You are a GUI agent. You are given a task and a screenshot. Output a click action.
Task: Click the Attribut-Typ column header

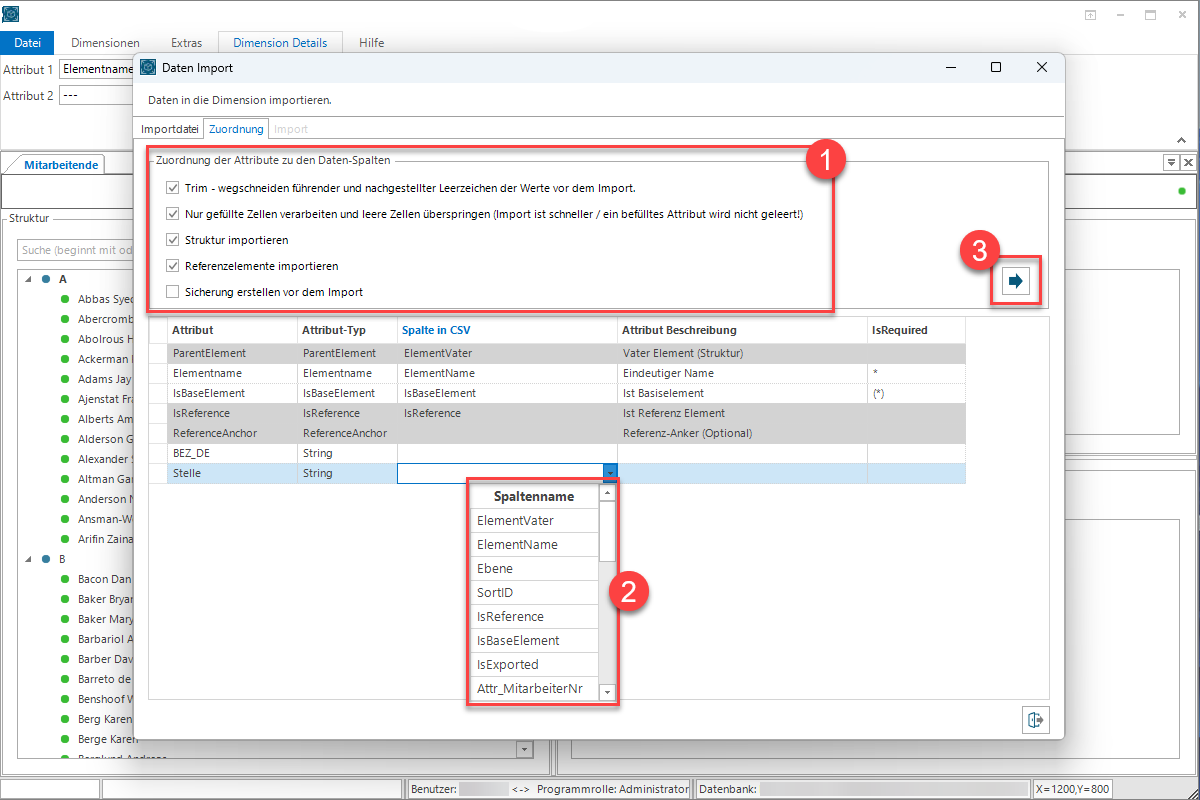click(x=347, y=330)
